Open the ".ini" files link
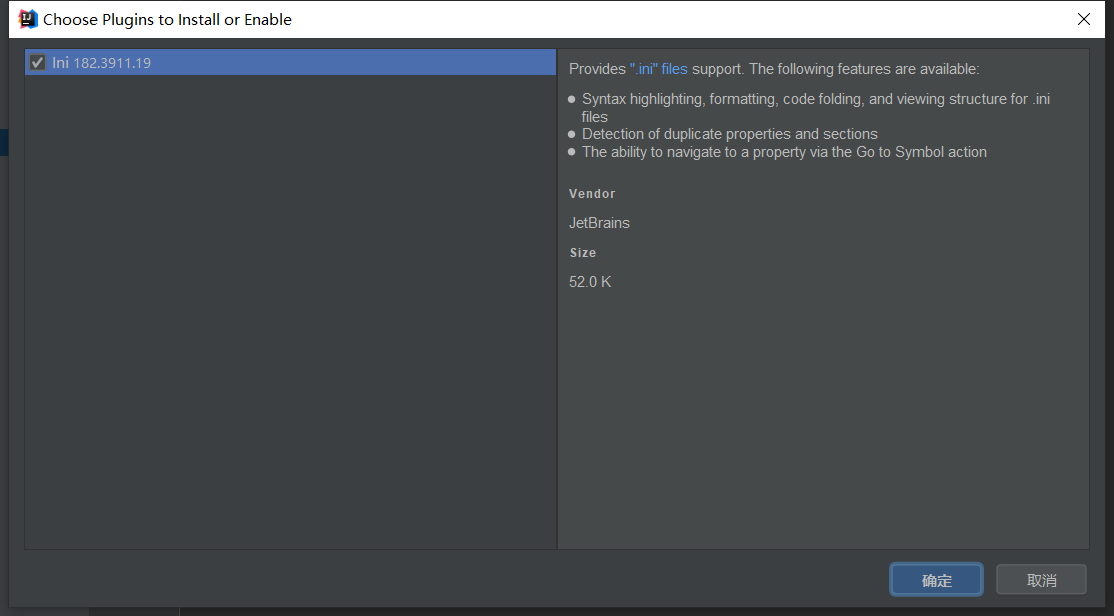 pos(658,69)
